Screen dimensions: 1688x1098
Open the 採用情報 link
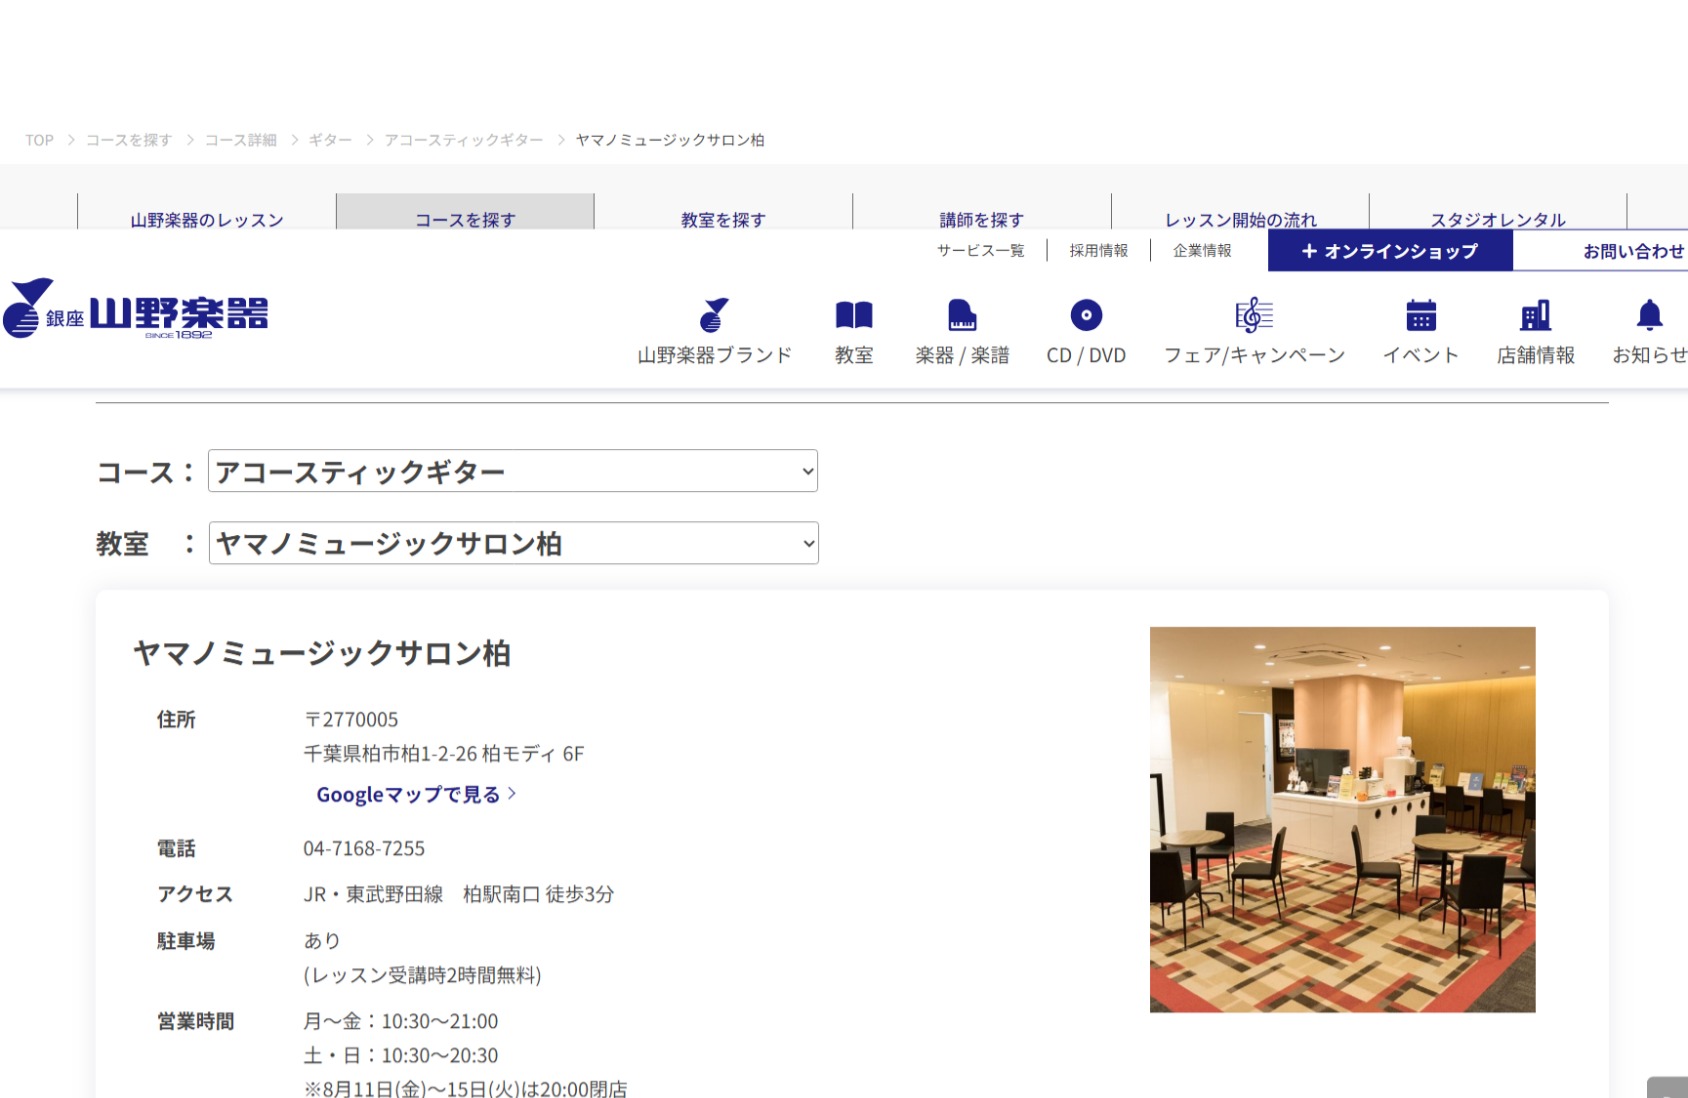(1098, 250)
